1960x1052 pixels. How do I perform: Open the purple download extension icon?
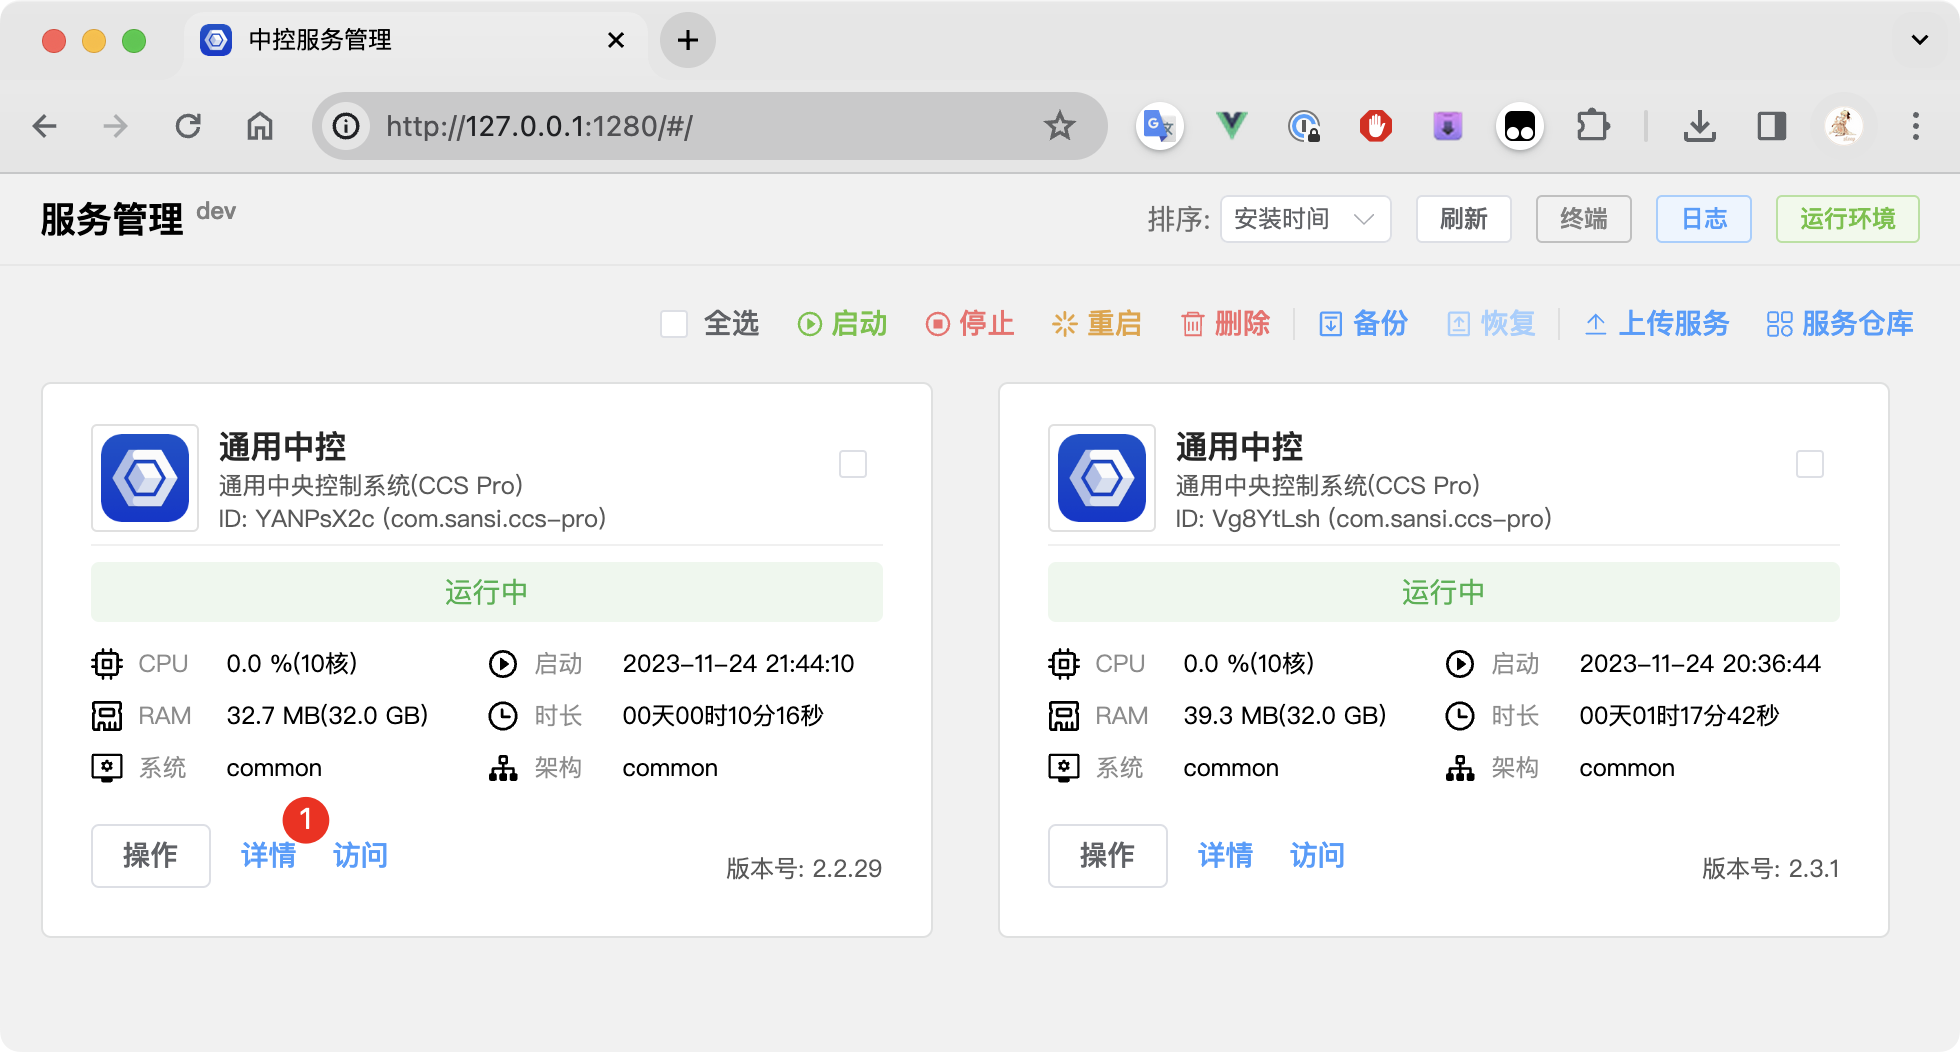click(x=1448, y=126)
